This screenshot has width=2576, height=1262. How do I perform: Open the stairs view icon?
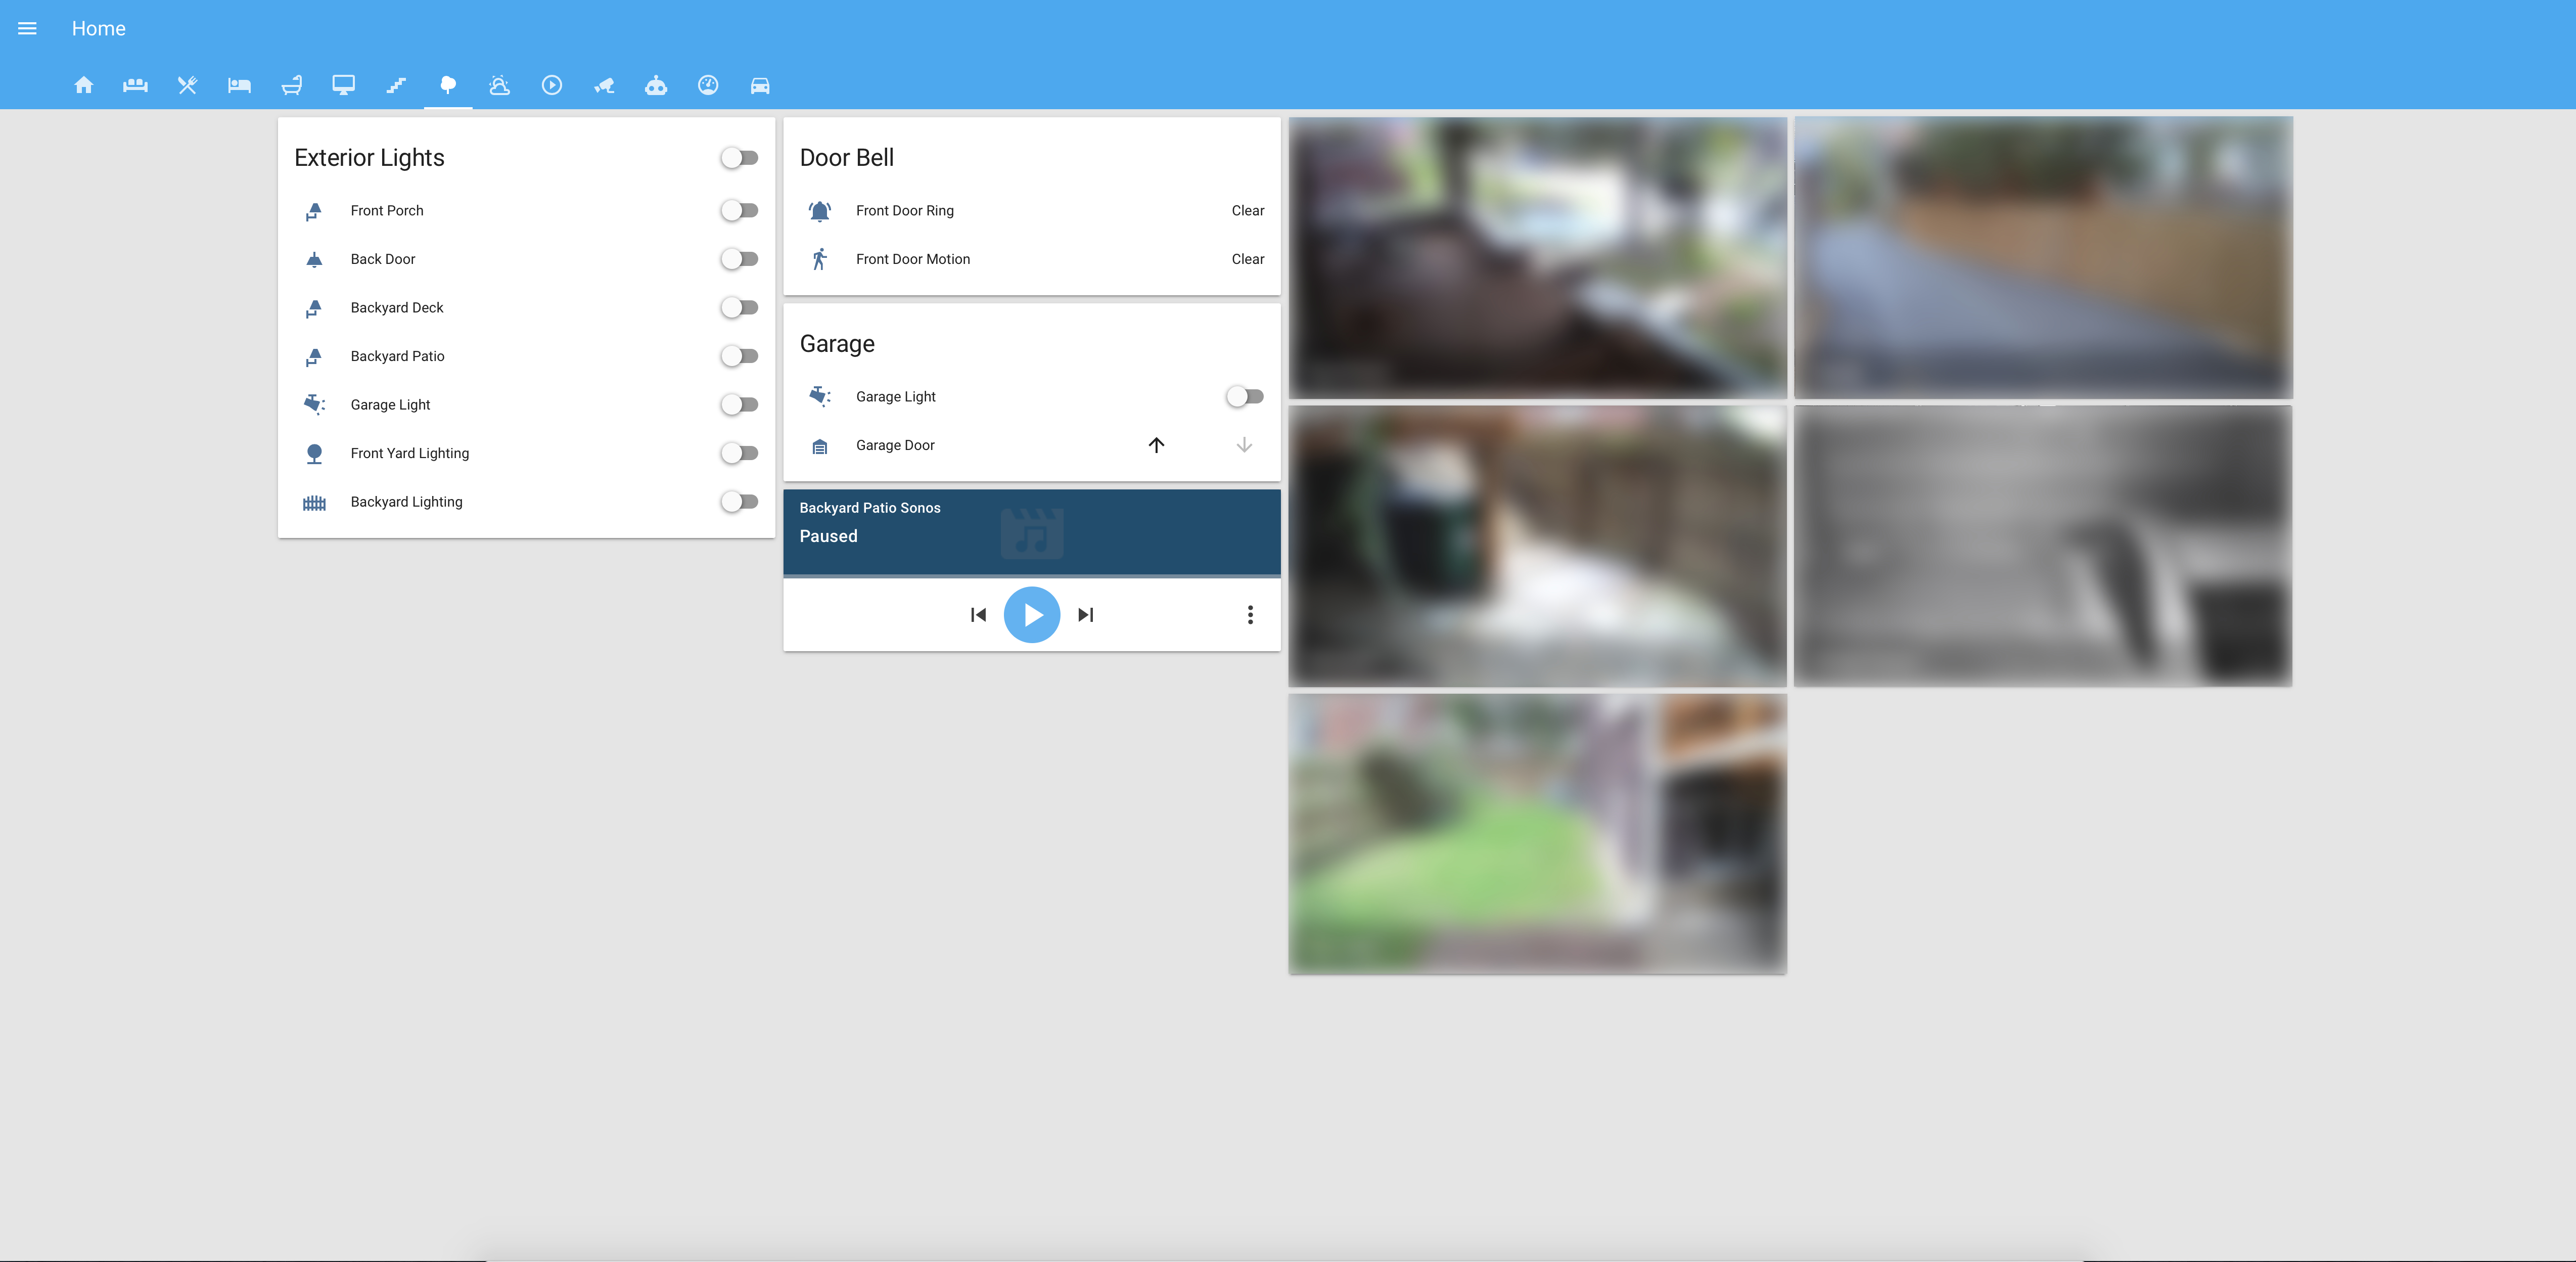(396, 85)
